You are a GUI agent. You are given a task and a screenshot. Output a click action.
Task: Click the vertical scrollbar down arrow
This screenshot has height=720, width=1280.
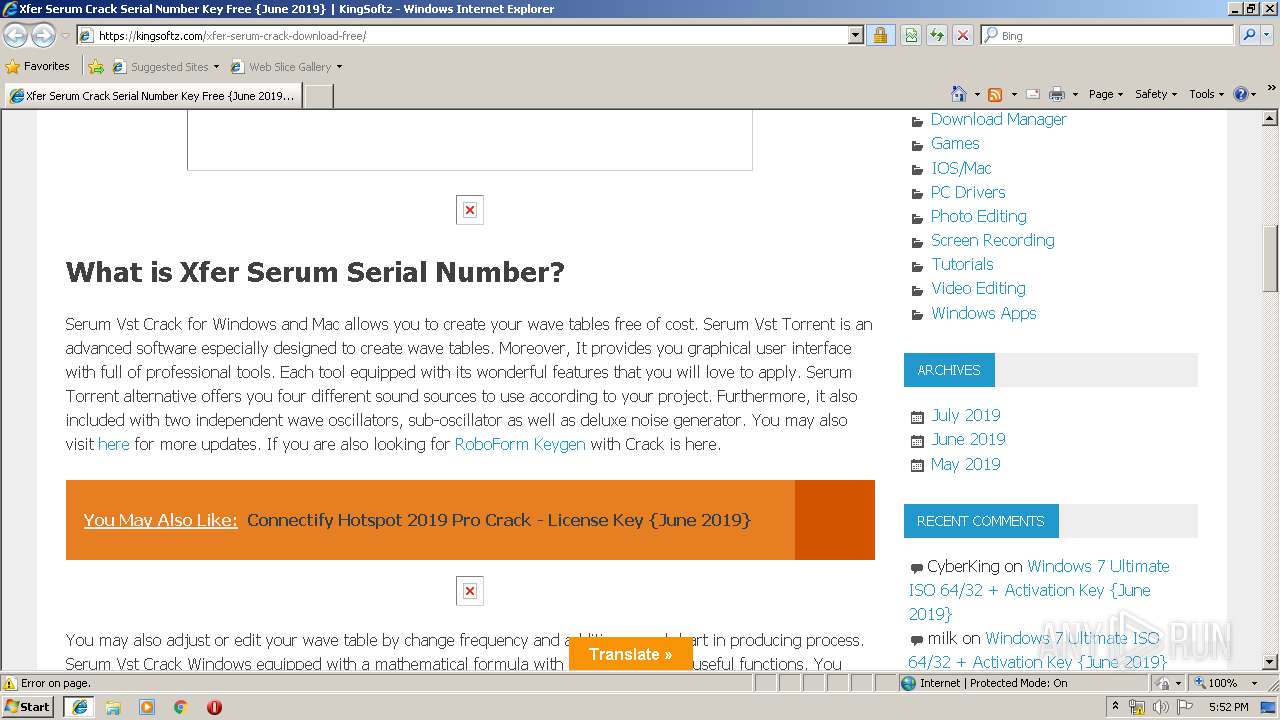point(1270,661)
